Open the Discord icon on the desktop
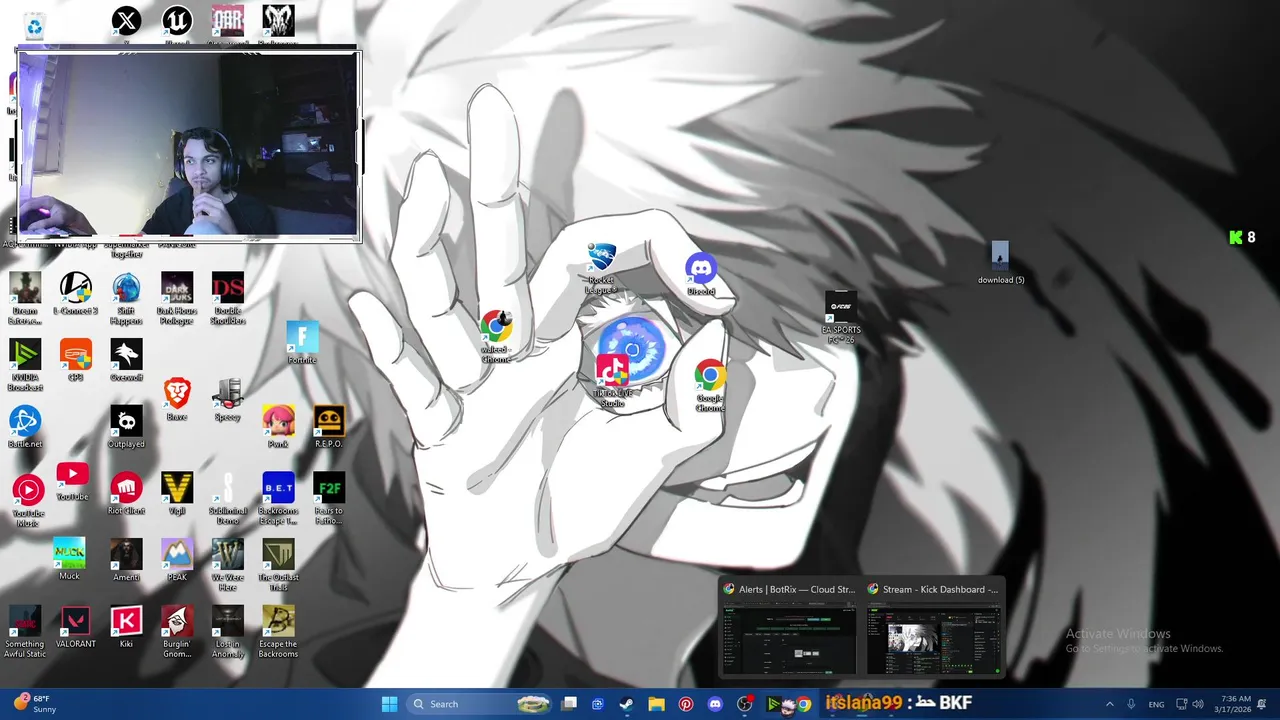The height and width of the screenshot is (720, 1280). [701, 274]
